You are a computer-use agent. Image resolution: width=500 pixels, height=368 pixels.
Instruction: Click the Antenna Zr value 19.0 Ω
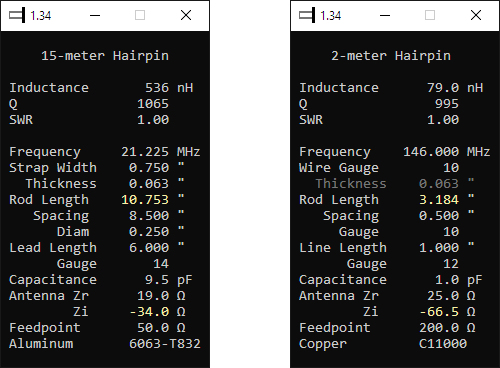(161, 296)
